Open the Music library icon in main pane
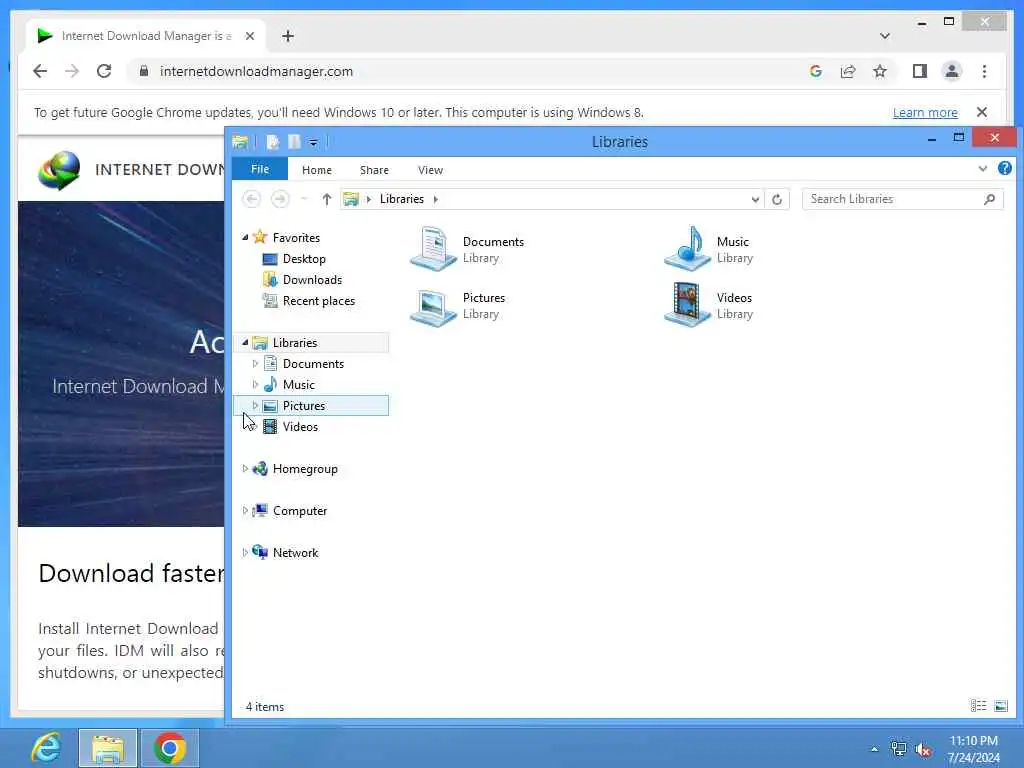 pos(686,249)
